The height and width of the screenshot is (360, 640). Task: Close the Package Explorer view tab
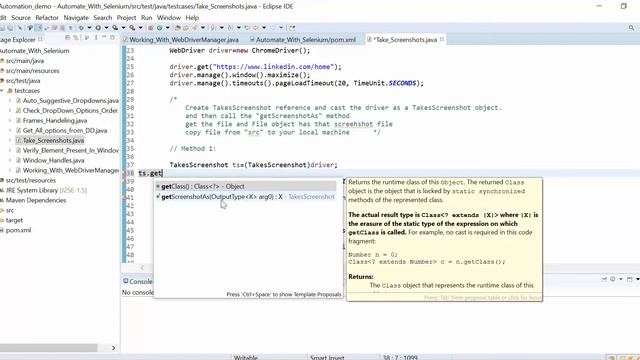click(x=40, y=39)
